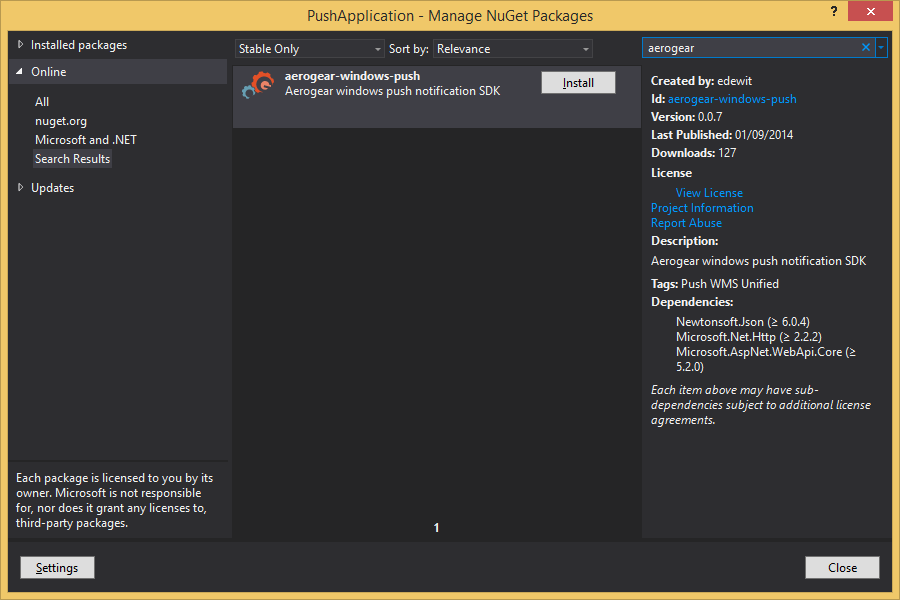The image size is (900, 600).
Task: Show the Search Results list
Action: click(72, 158)
